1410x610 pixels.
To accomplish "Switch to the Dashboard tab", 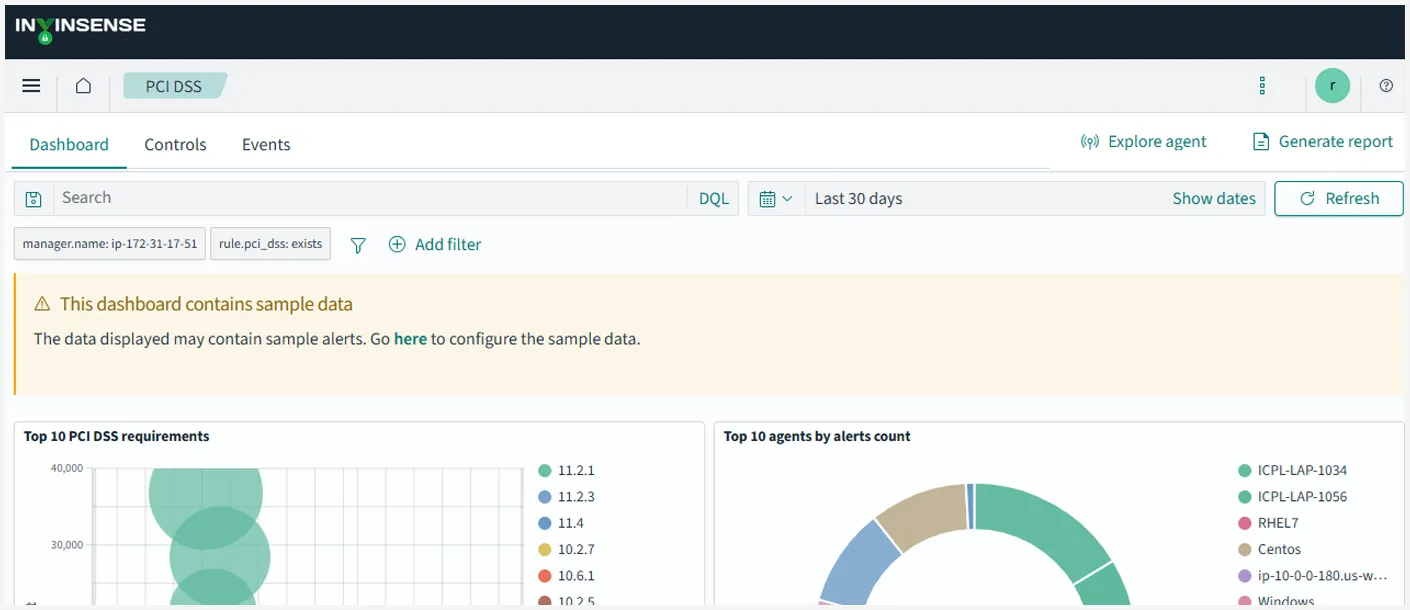I will tap(69, 144).
